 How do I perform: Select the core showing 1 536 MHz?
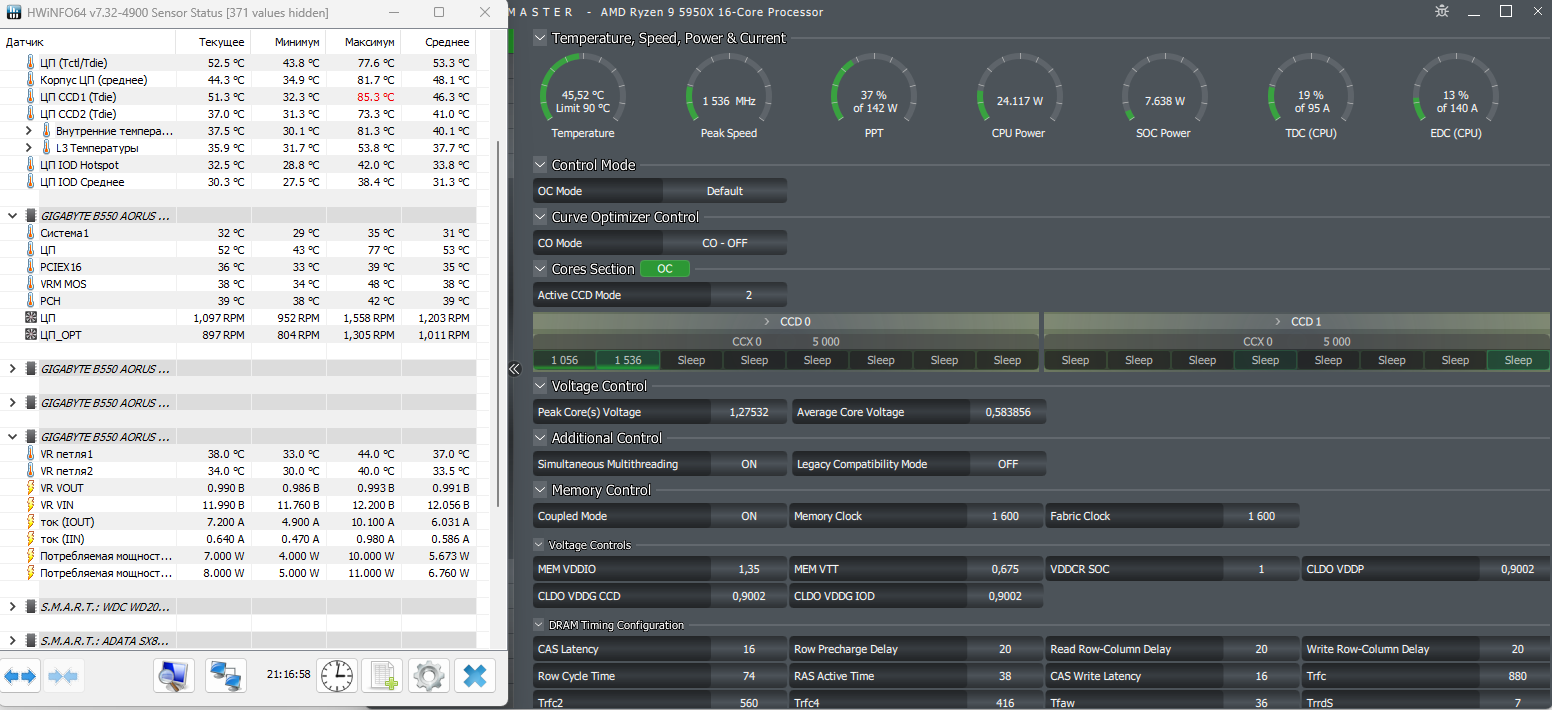pyautogui.click(x=628, y=360)
